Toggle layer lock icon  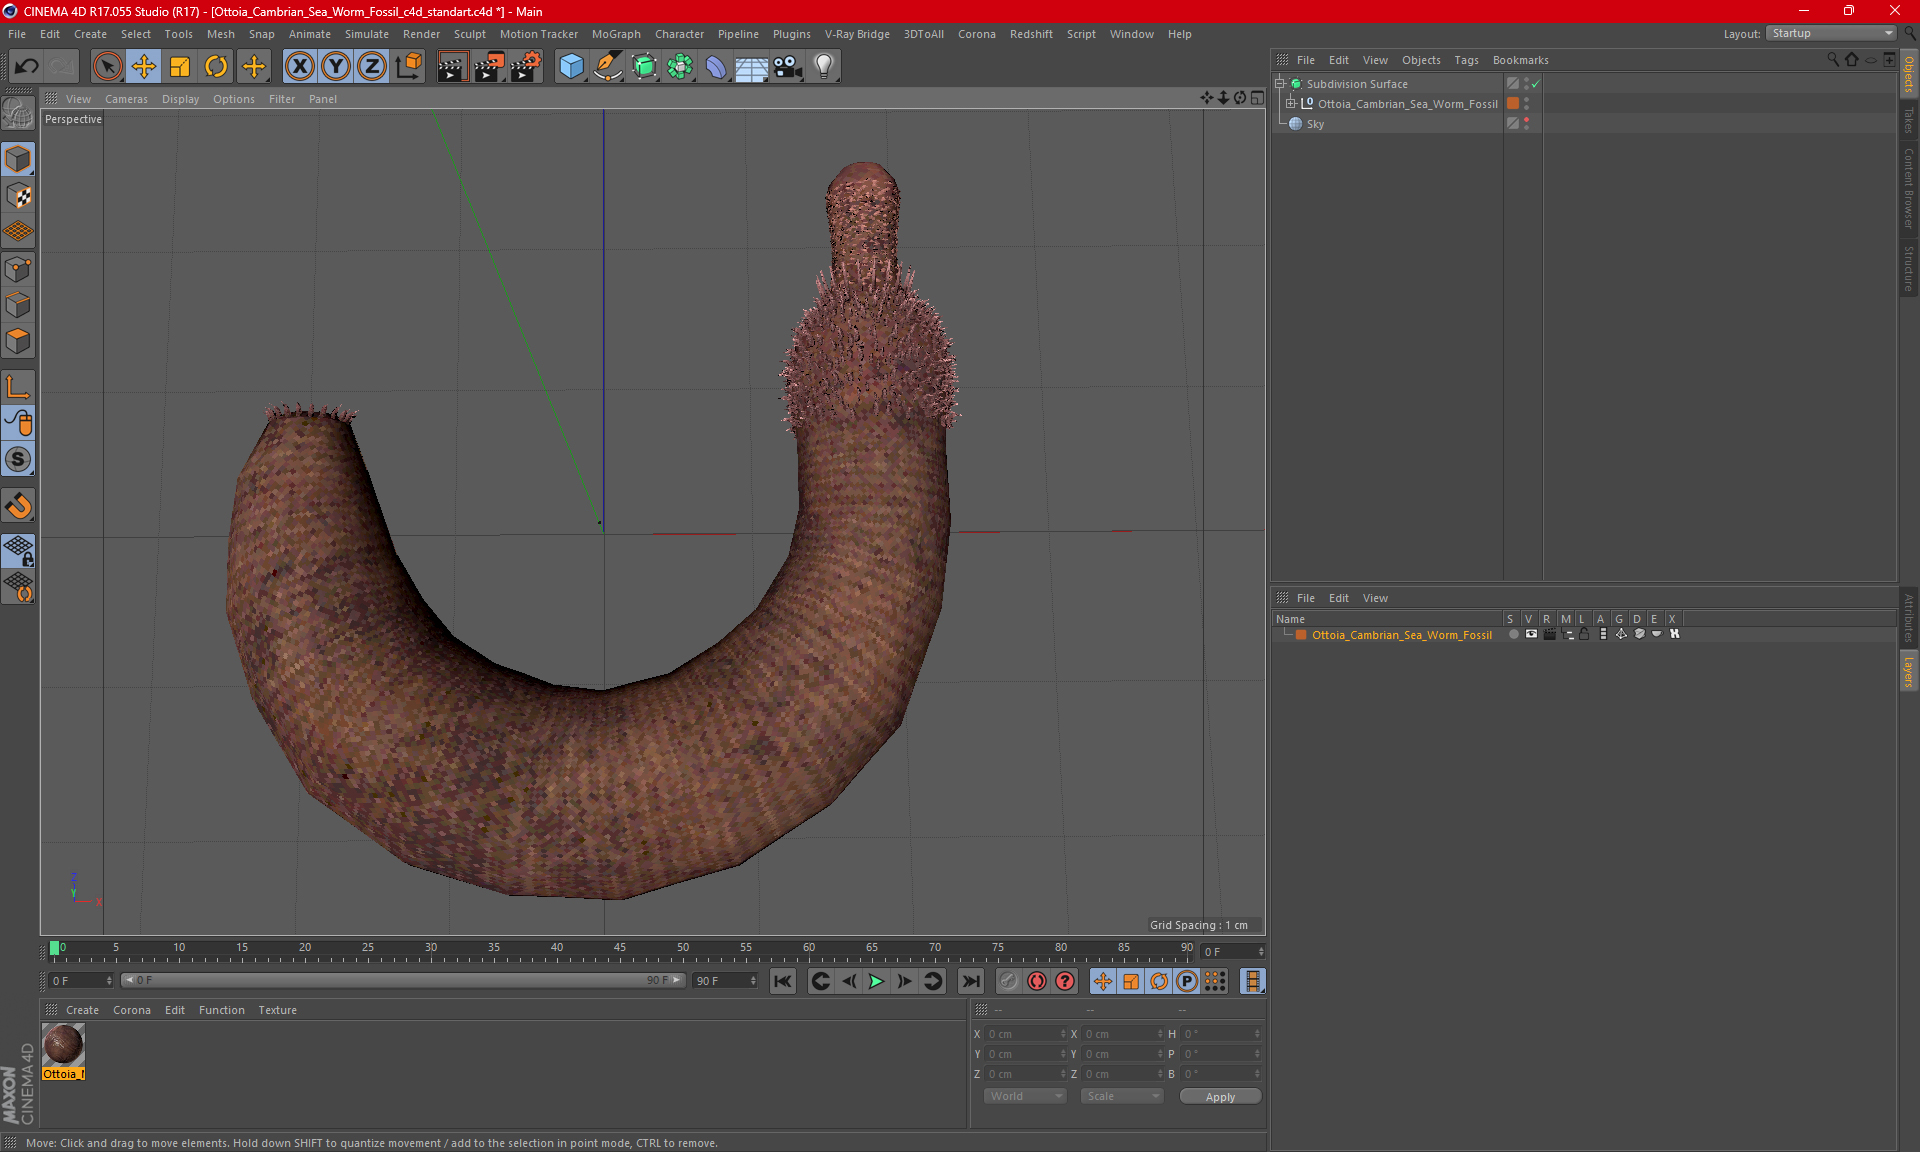pos(1584,634)
